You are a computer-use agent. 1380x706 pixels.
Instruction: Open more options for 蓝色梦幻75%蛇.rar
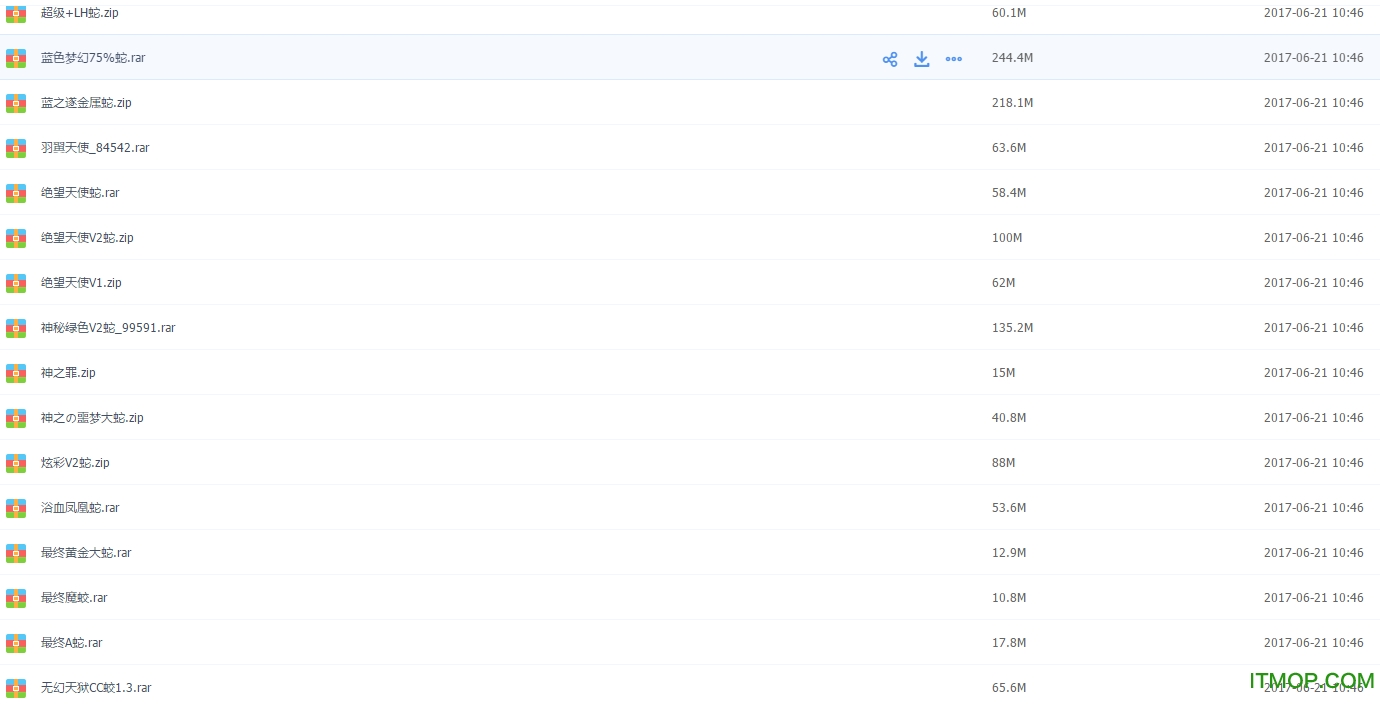click(954, 59)
